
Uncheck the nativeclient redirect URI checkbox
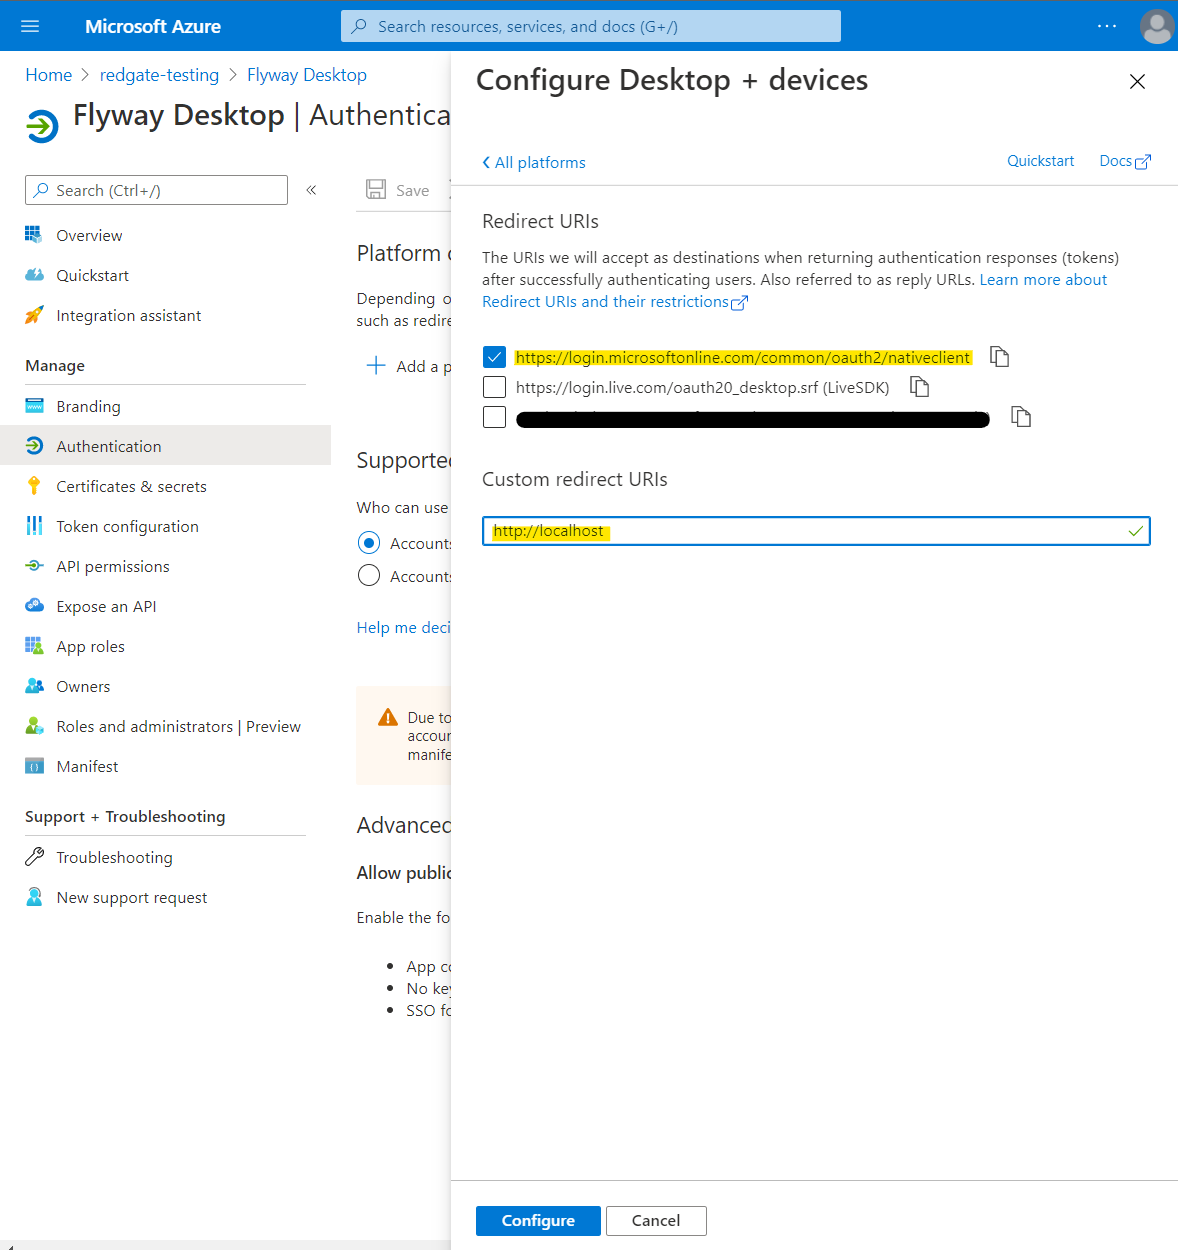(494, 357)
